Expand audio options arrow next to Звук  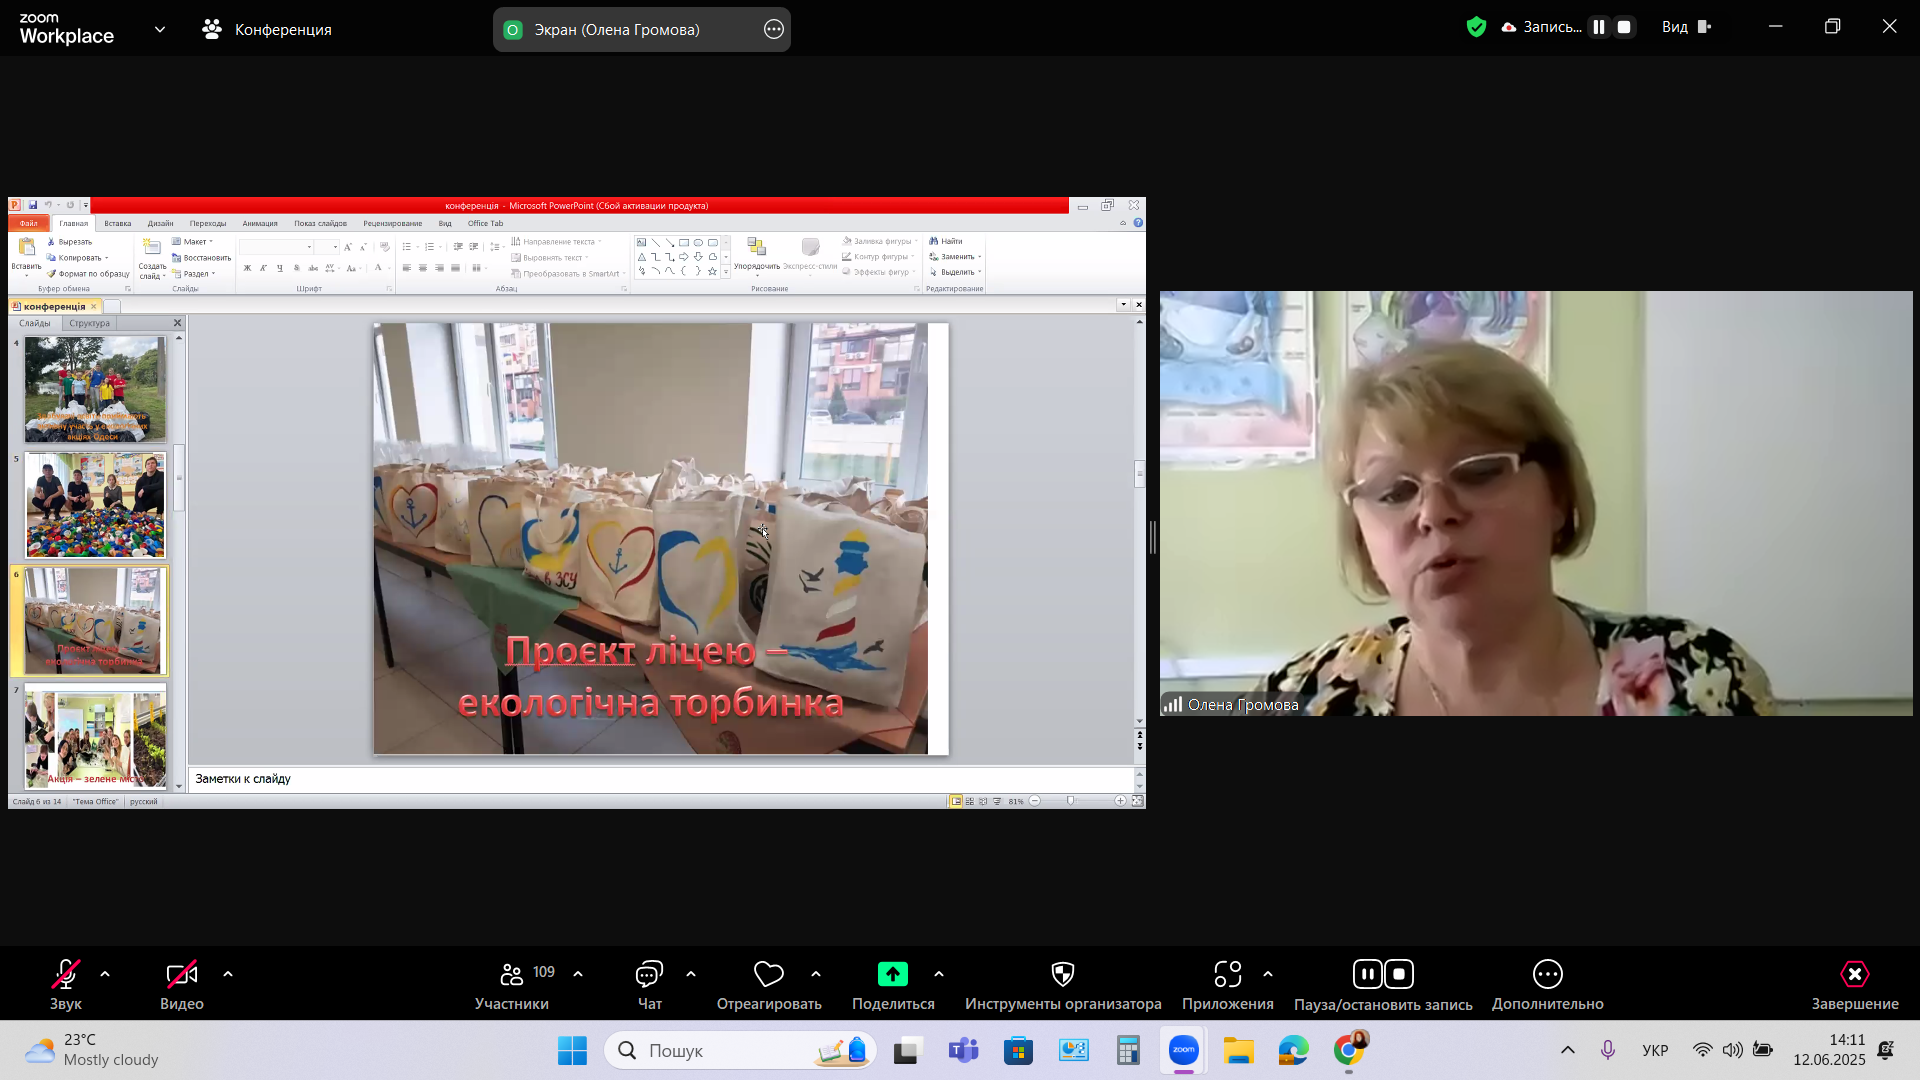coord(105,974)
